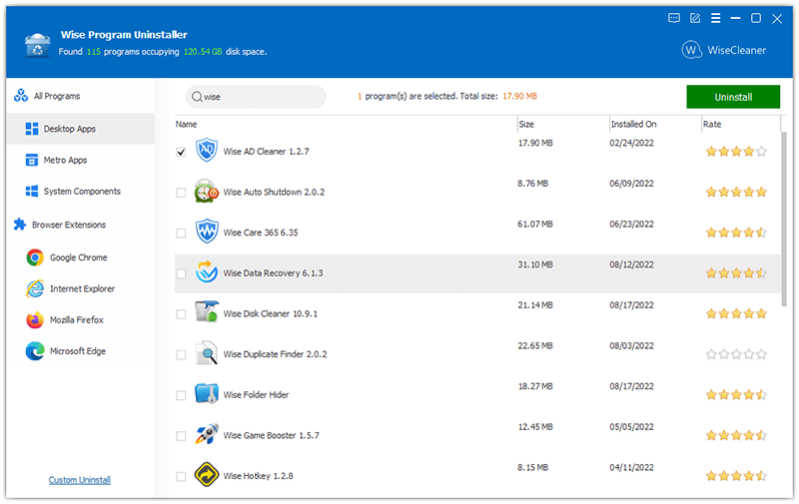Click the Wise Game Booster rocket icon
The image size is (799, 504).
207,434
